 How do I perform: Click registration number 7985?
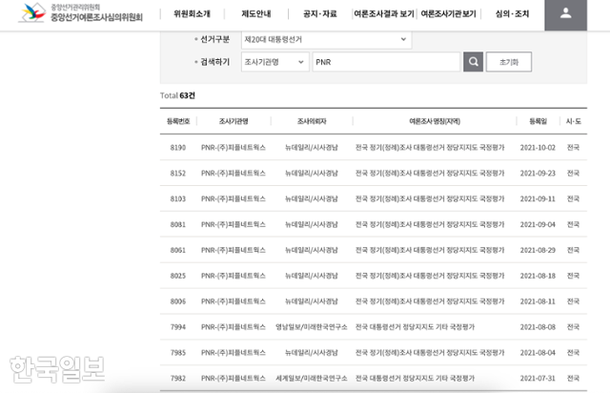[178, 353]
